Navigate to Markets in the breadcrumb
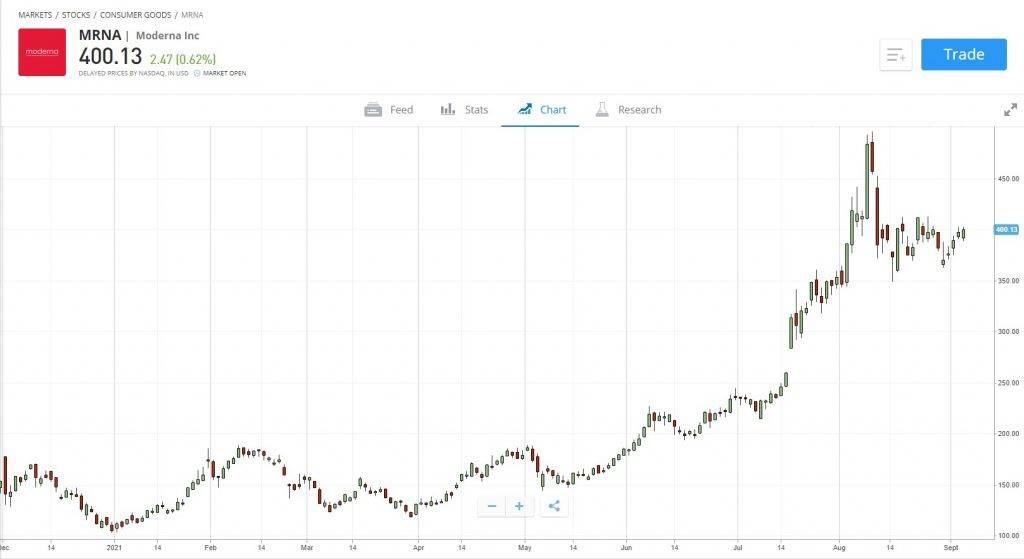The width and height of the screenshot is (1024, 559). click(x=36, y=16)
